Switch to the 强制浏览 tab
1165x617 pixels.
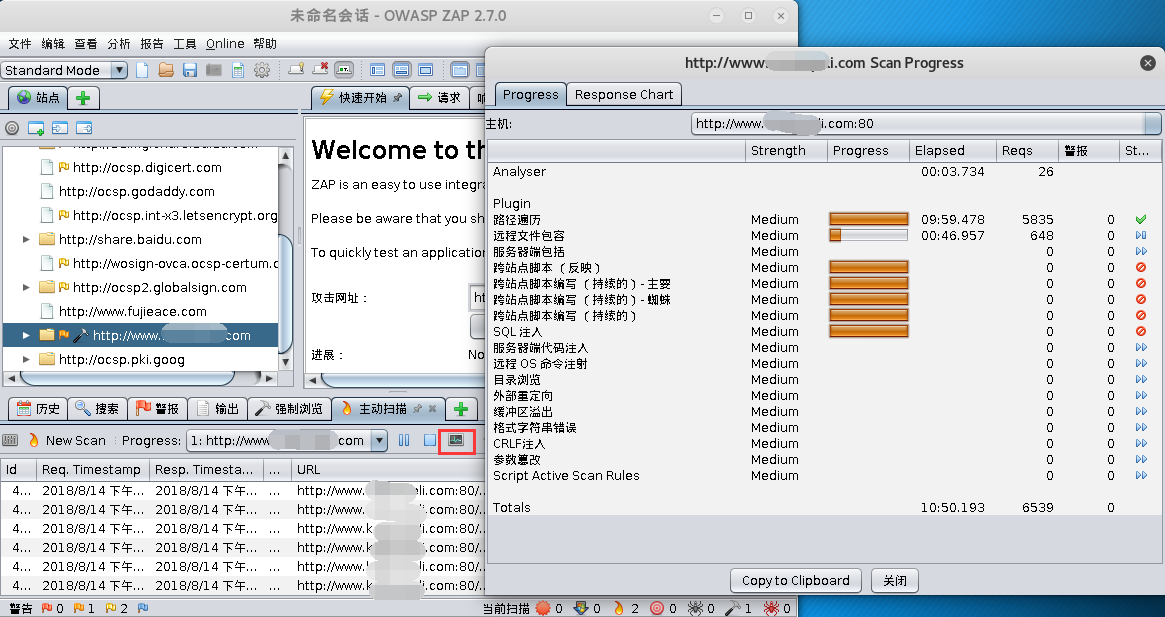coord(289,408)
